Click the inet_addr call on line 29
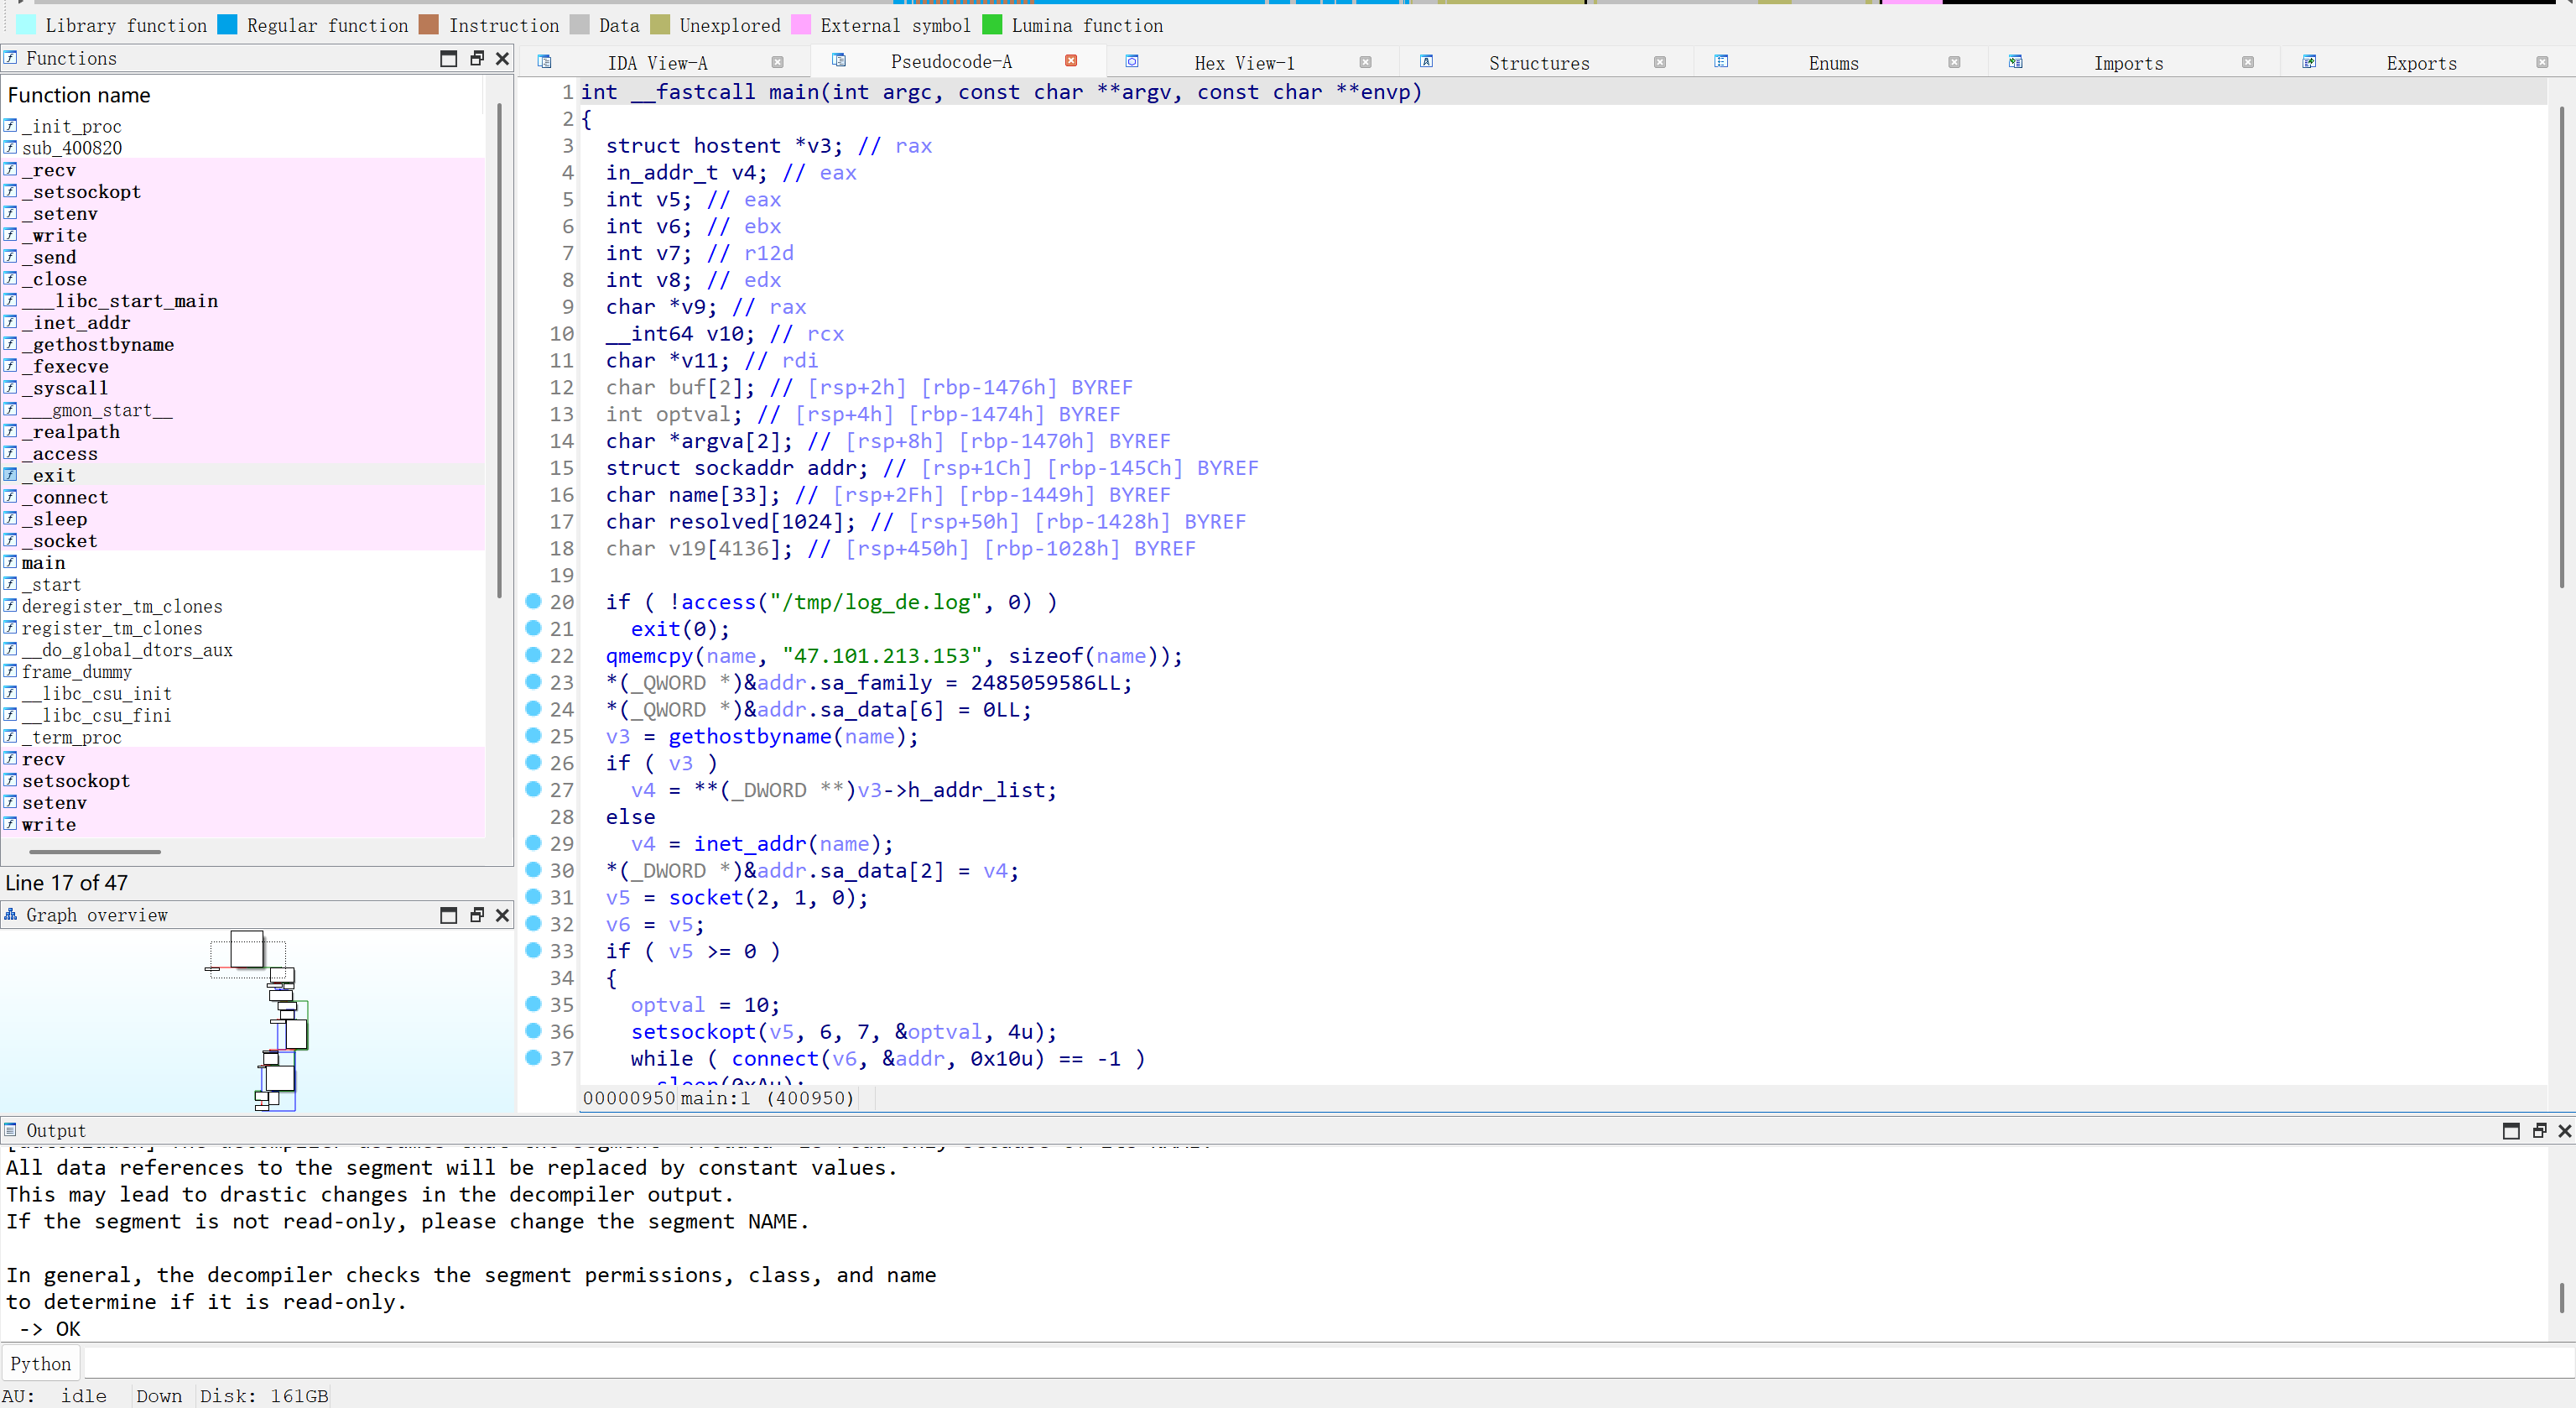2576x1408 pixels. 750,844
